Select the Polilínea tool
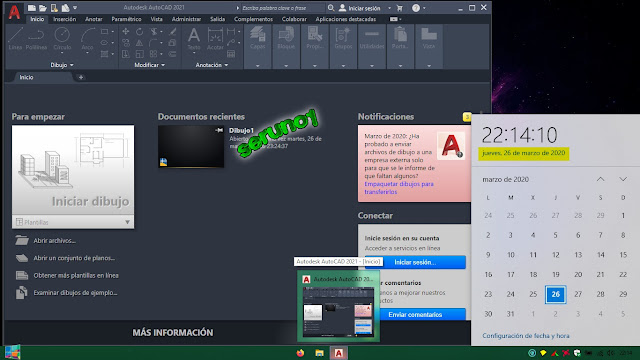640x360 pixels. (36, 38)
